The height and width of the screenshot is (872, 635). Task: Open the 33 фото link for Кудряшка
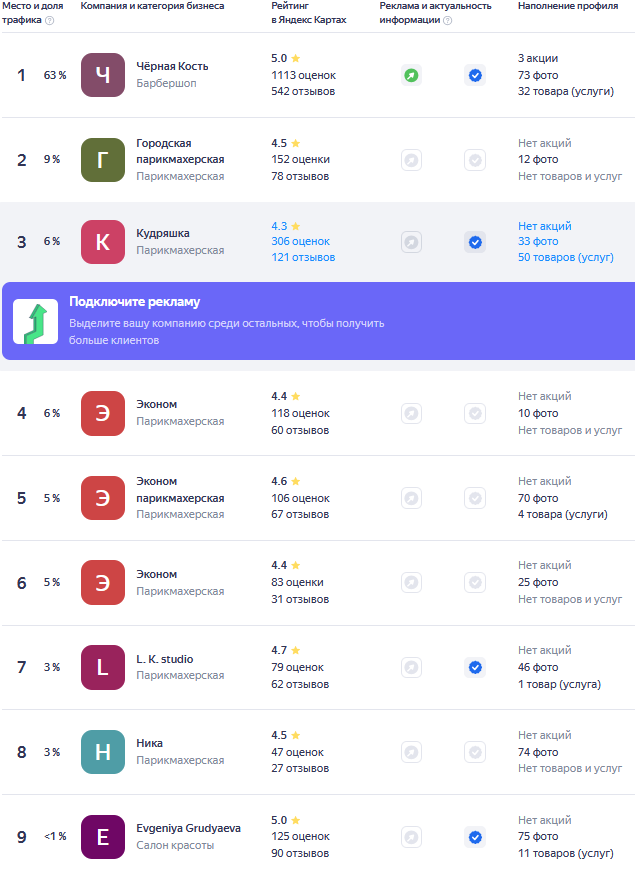538,241
